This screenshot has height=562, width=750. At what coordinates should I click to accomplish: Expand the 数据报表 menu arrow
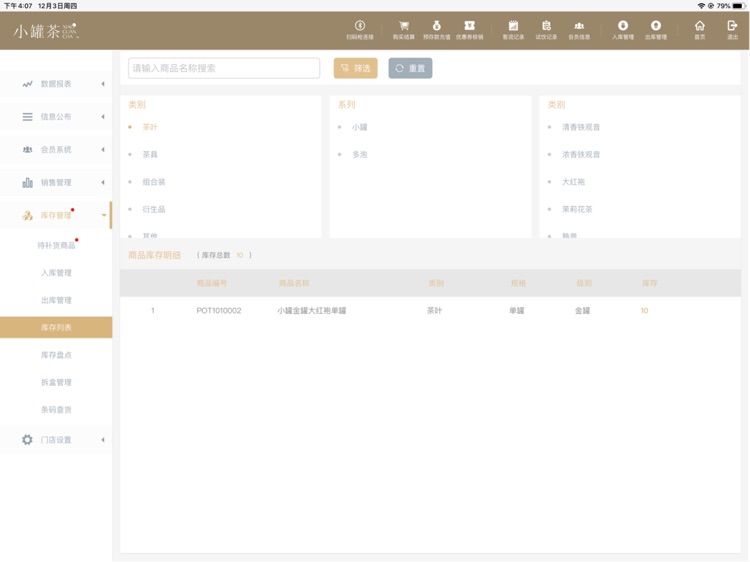tap(103, 84)
